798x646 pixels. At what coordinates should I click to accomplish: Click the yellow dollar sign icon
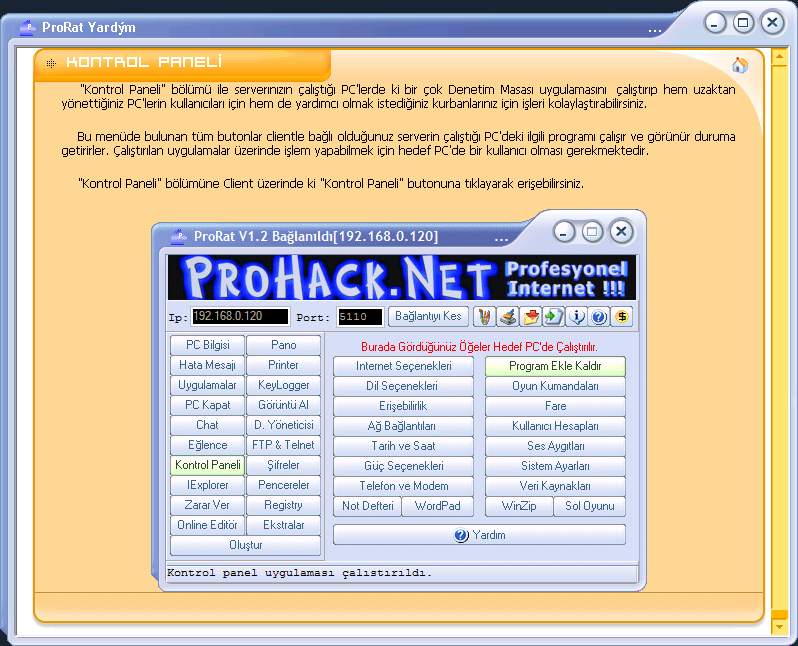[623, 317]
